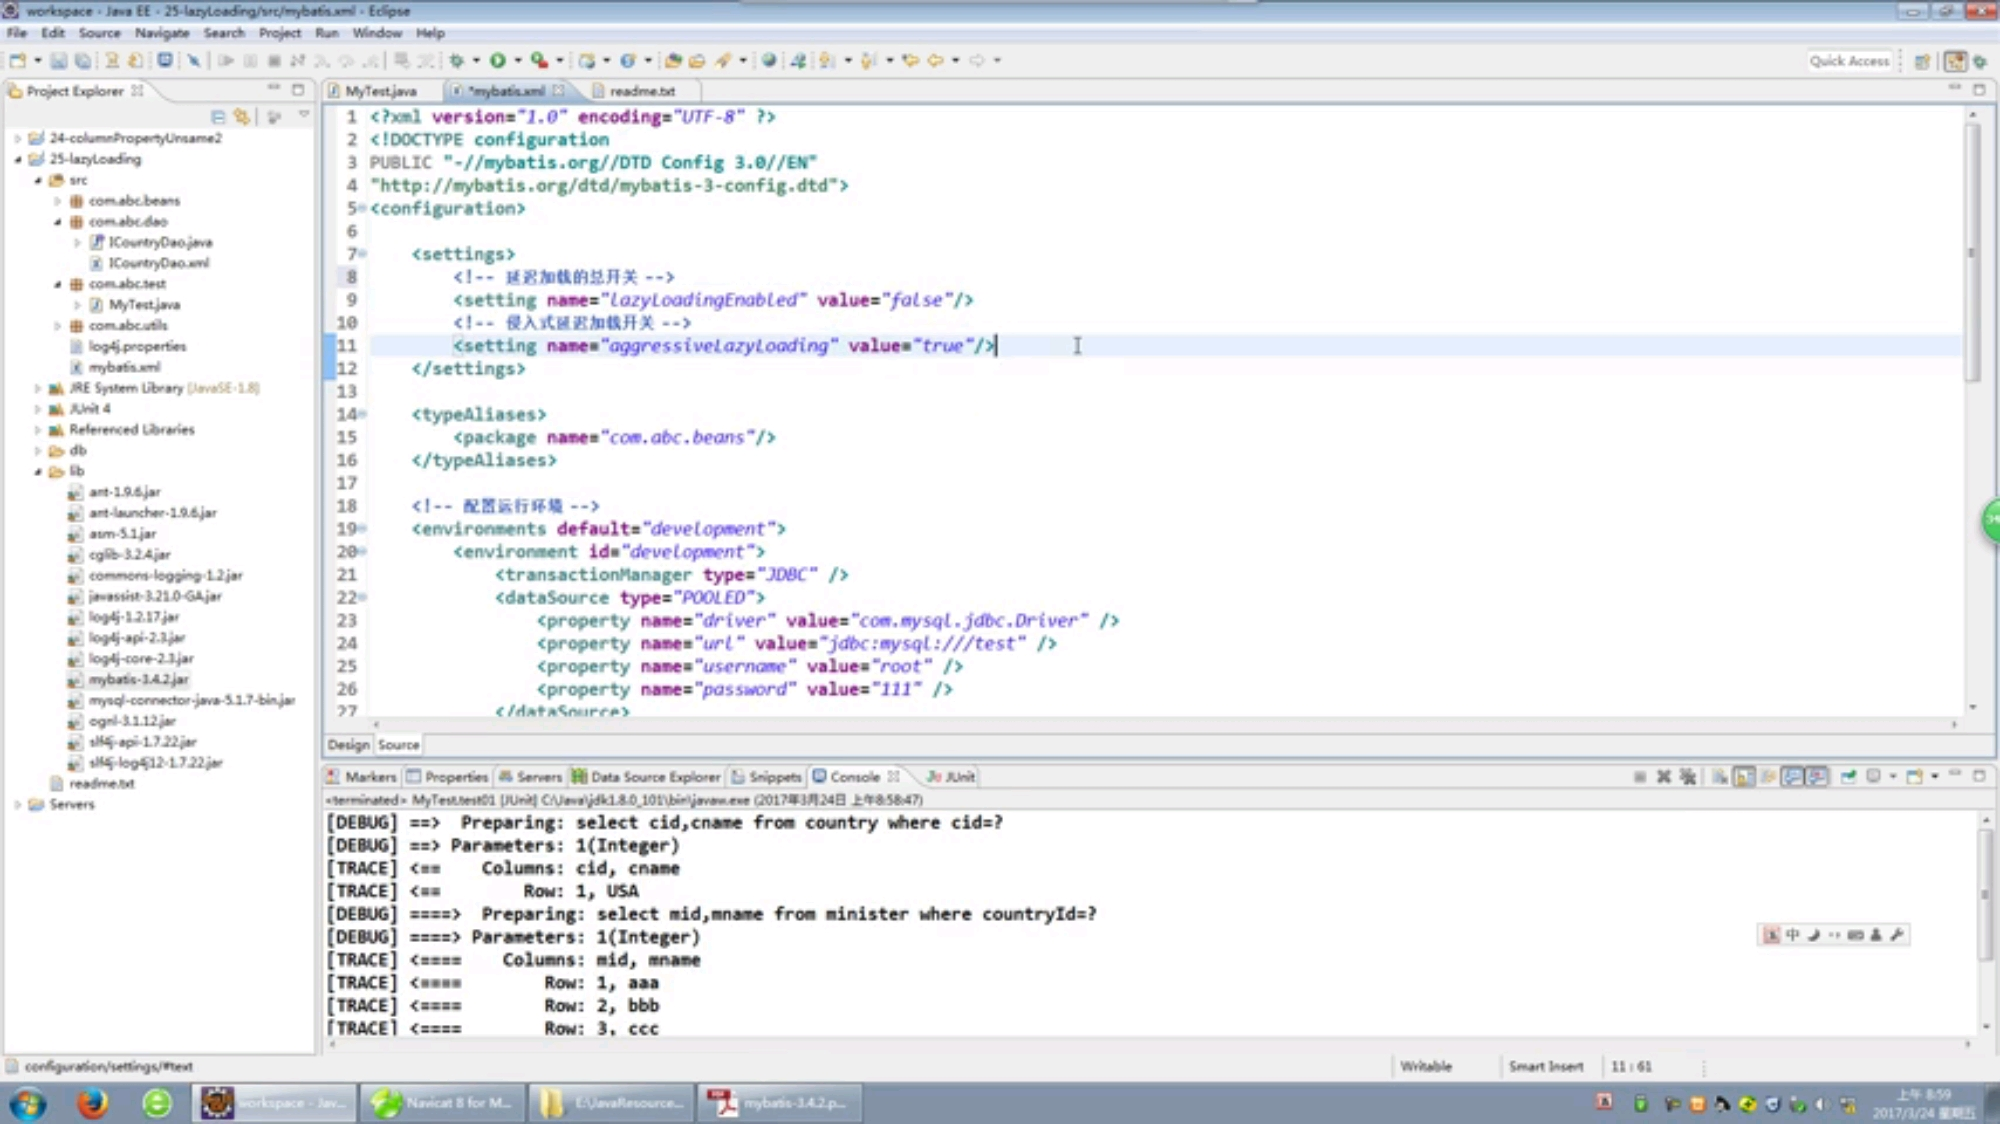Viewport: 2000px width, 1124px height.
Task: Open the Data Source Explorer tab
Action: [646, 777]
